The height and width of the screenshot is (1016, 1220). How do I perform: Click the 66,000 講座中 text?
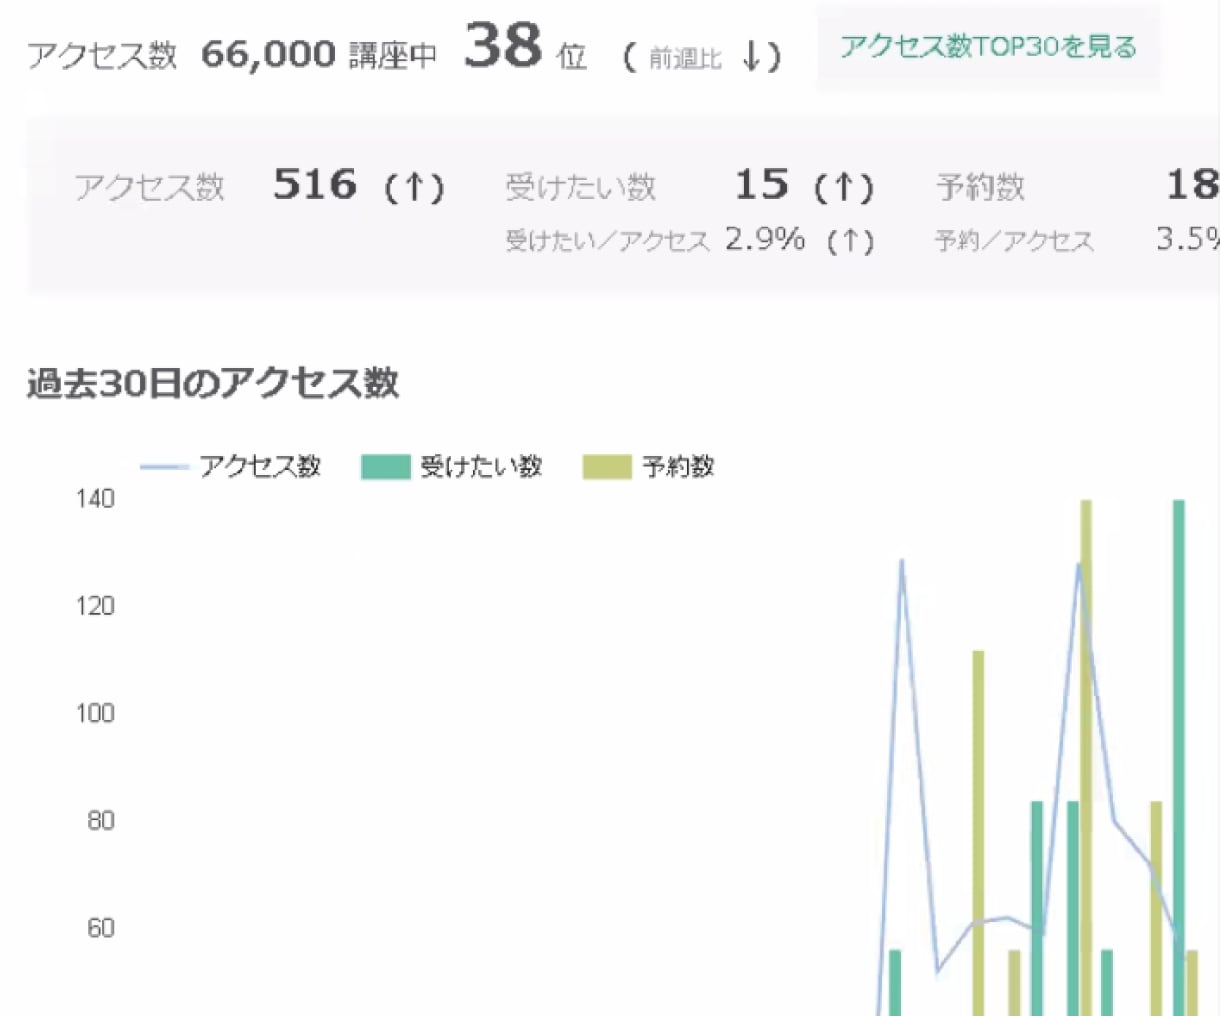(319, 54)
